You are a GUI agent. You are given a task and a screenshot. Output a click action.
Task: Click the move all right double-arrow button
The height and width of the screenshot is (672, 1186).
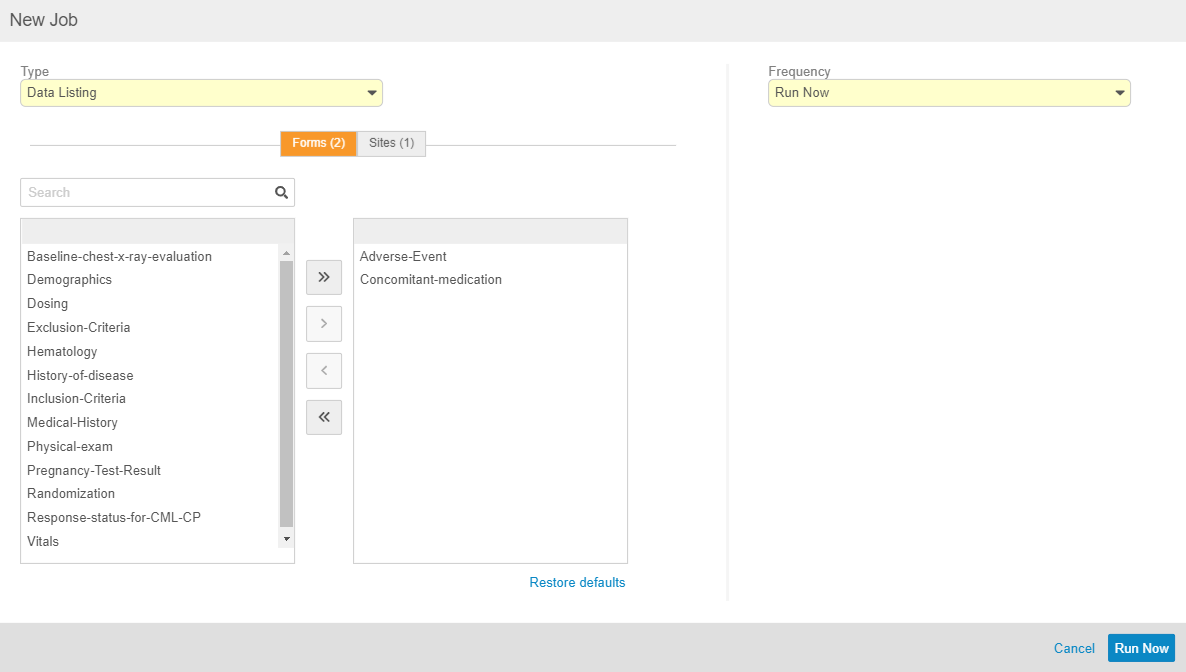click(x=323, y=277)
